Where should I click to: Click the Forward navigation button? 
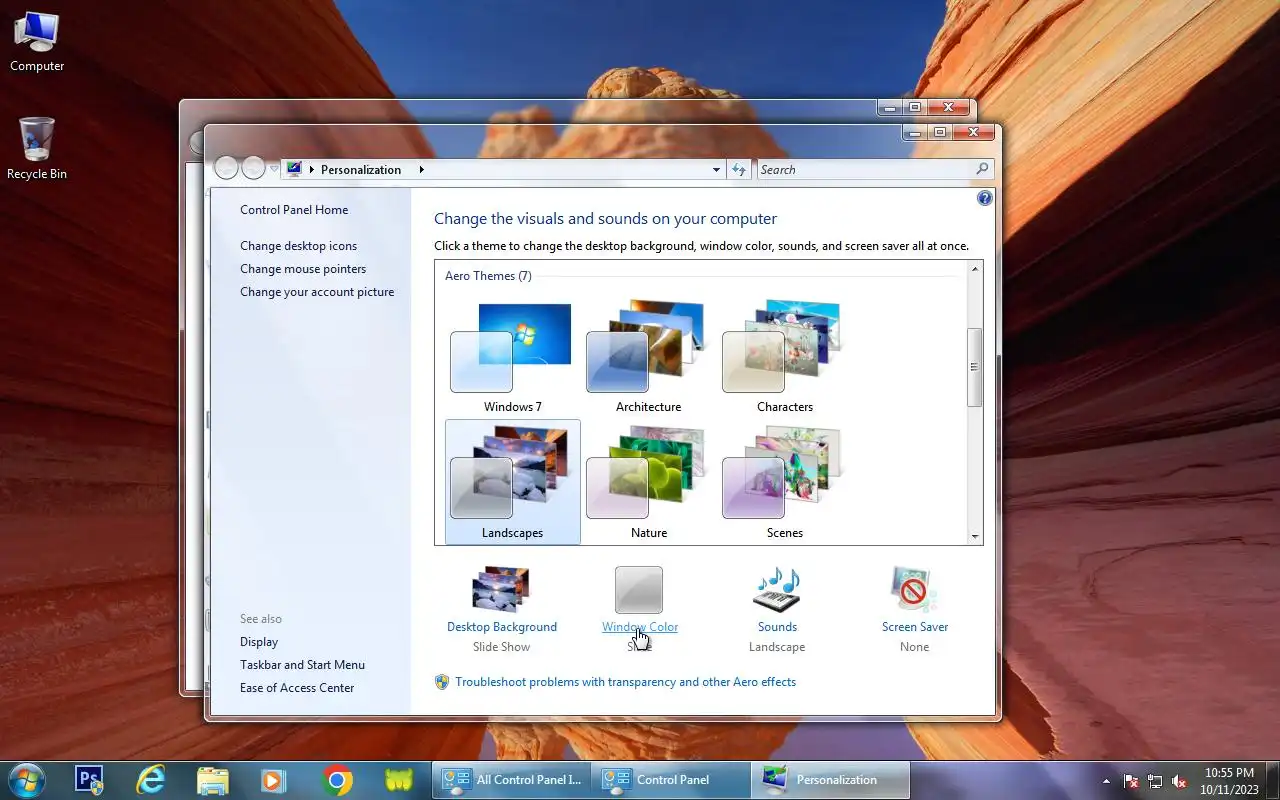point(254,168)
